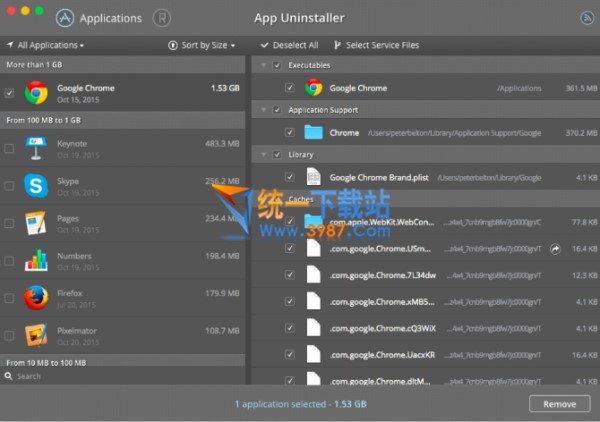Select the Keynote app icon

pos(36,148)
